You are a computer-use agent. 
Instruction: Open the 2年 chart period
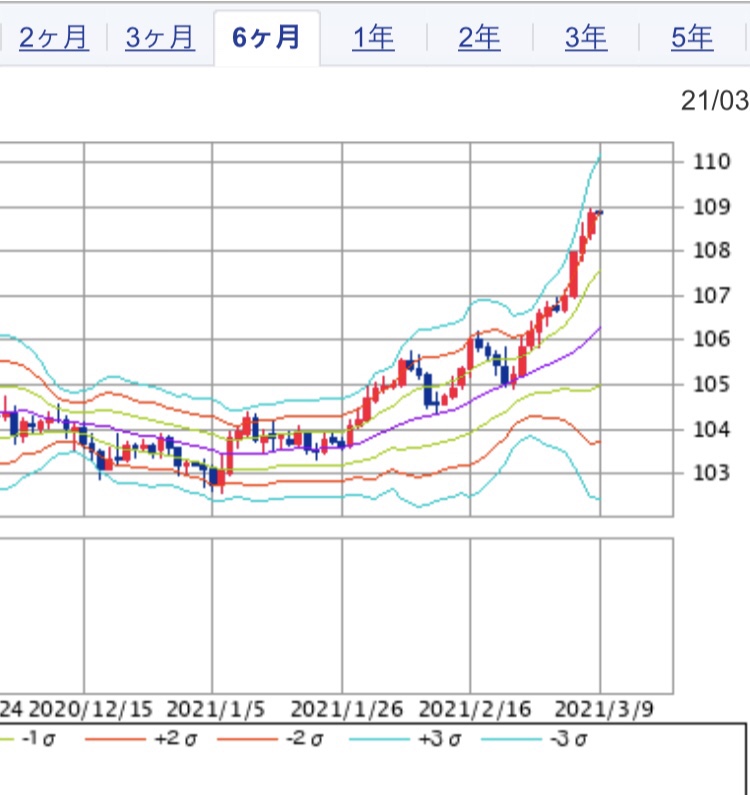(479, 38)
